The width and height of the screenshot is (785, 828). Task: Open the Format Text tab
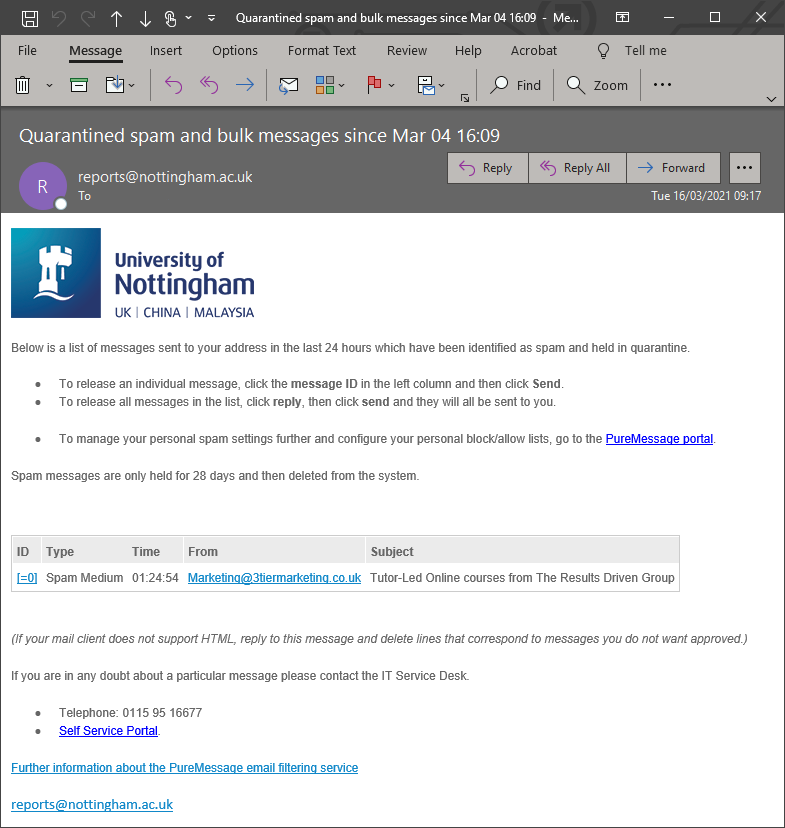(x=322, y=50)
